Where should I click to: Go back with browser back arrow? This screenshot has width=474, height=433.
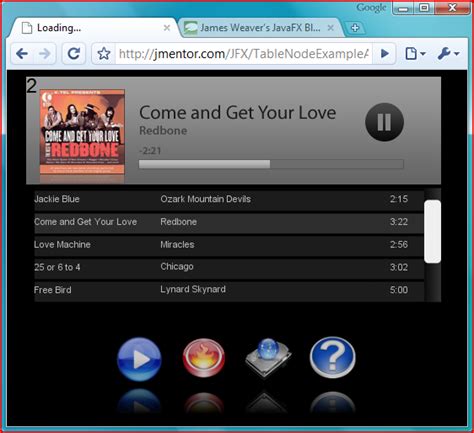click(x=22, y=53)
